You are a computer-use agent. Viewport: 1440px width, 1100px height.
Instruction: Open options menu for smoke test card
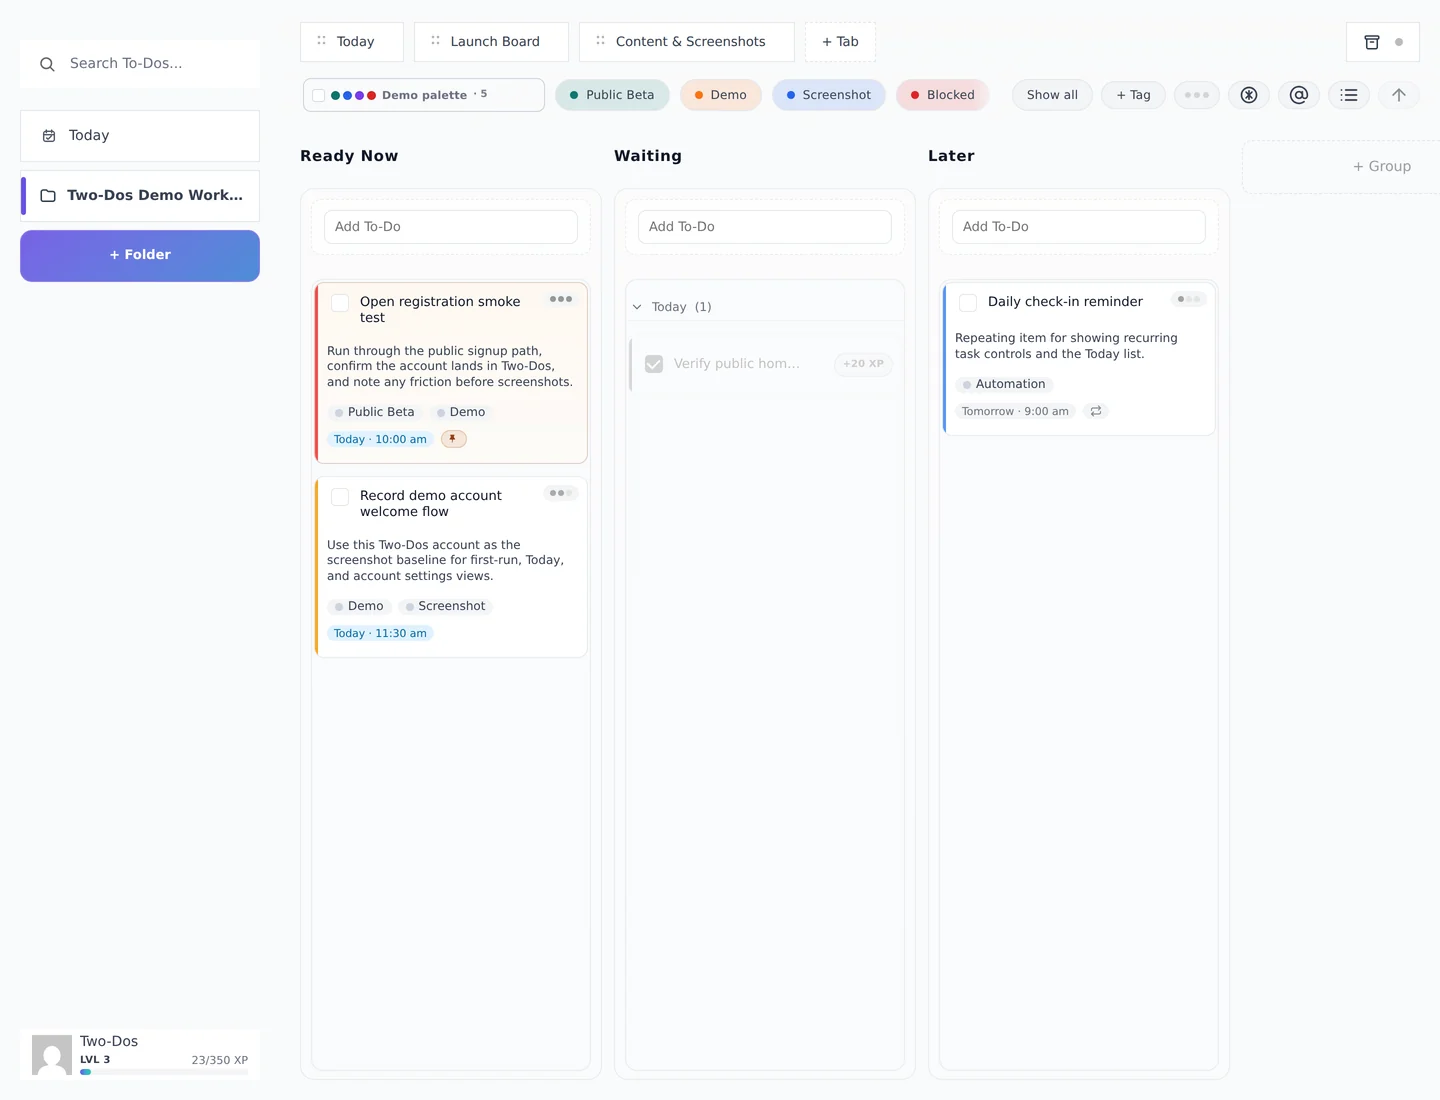click(x=561, y=299)
